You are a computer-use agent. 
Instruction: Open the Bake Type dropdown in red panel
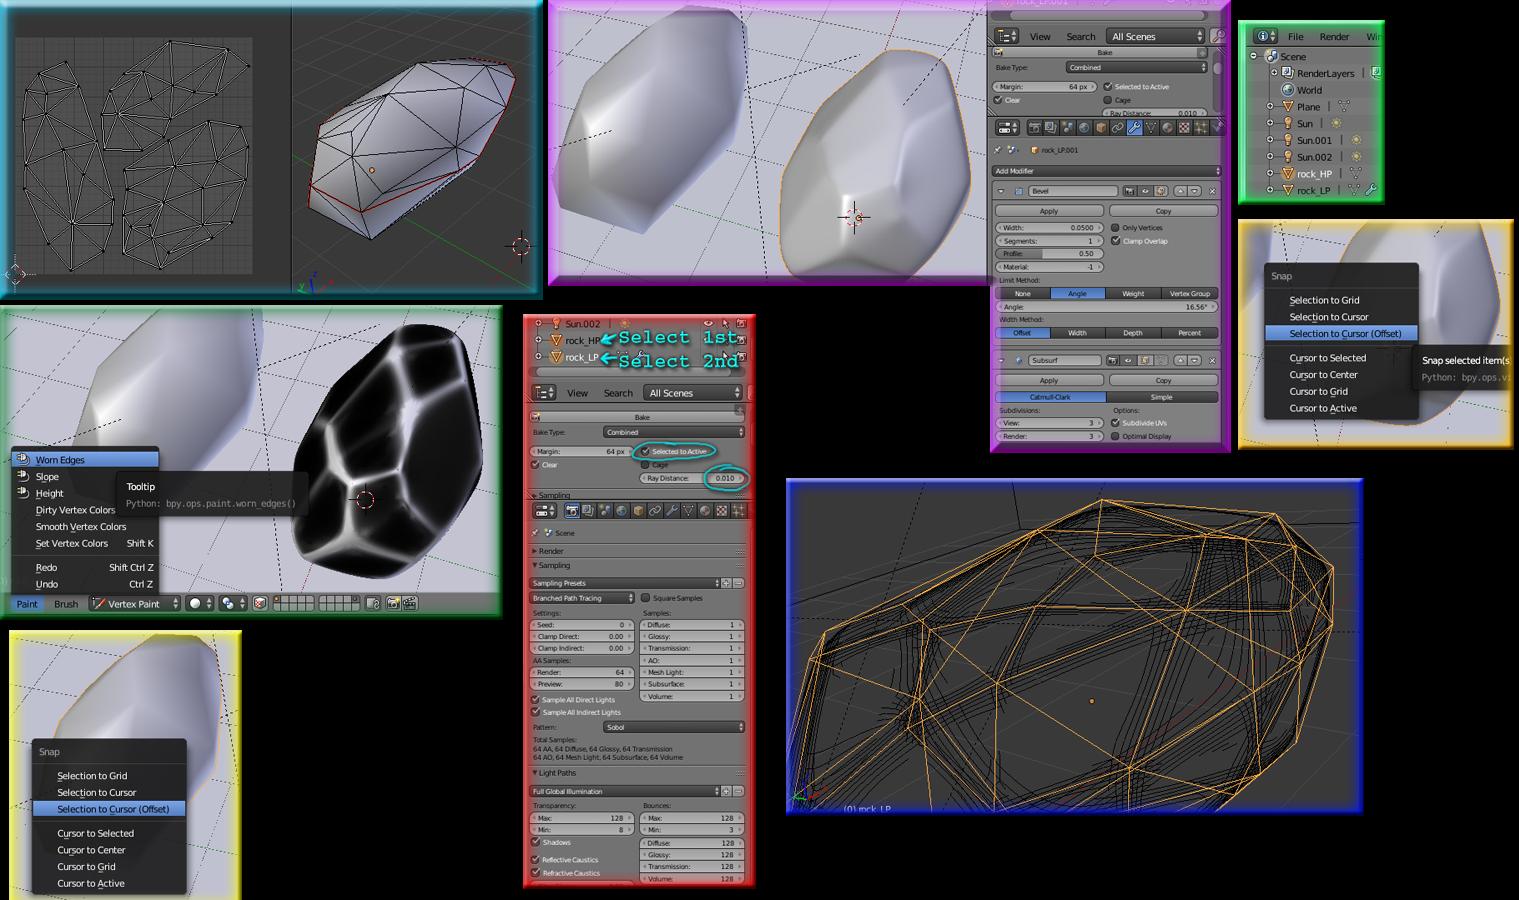tap(674, 432)
